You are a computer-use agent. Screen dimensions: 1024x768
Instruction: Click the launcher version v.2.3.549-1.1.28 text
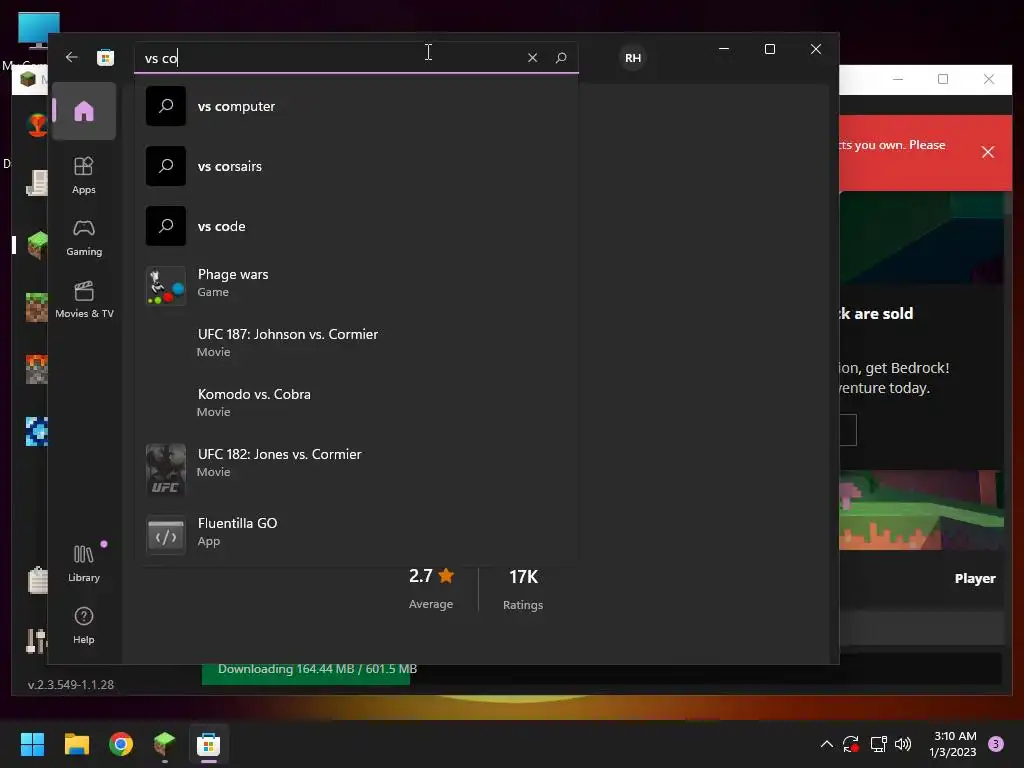coord(71,684)
